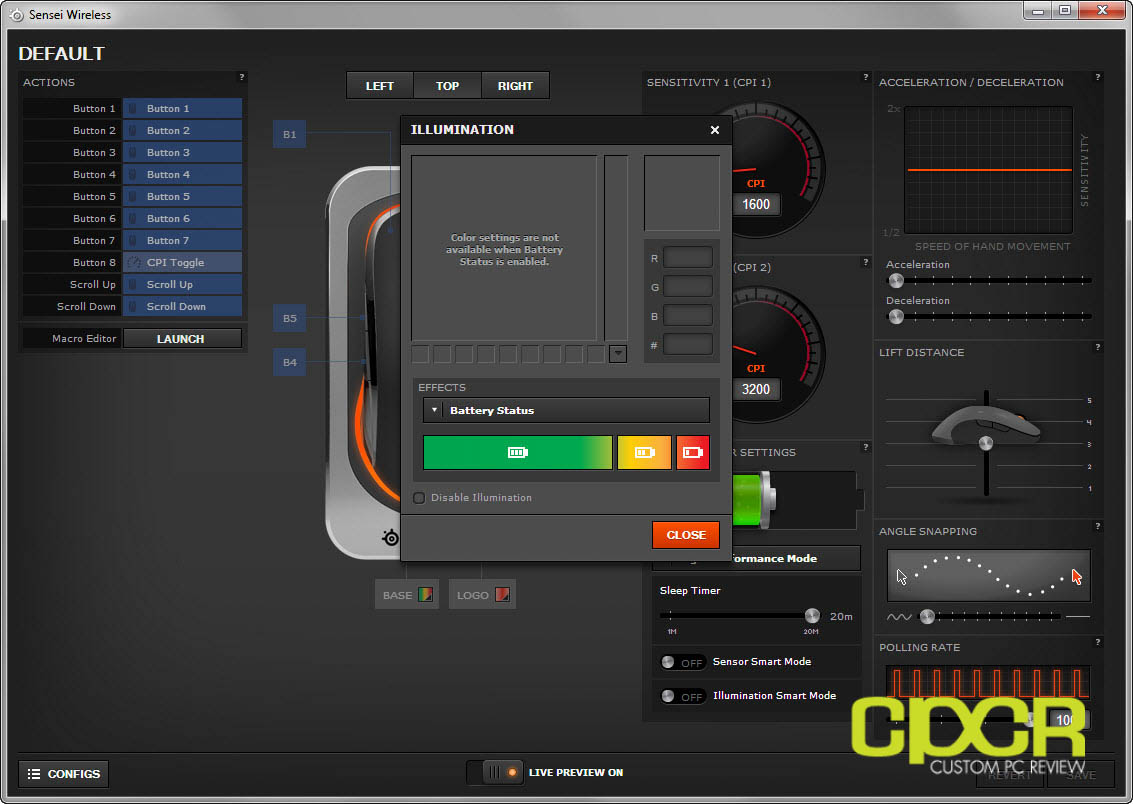Viewport: 1133px width, 804px height.
Task: Expand the color palette swatch dropdown arrow
Action: click(x=618, y=354)
